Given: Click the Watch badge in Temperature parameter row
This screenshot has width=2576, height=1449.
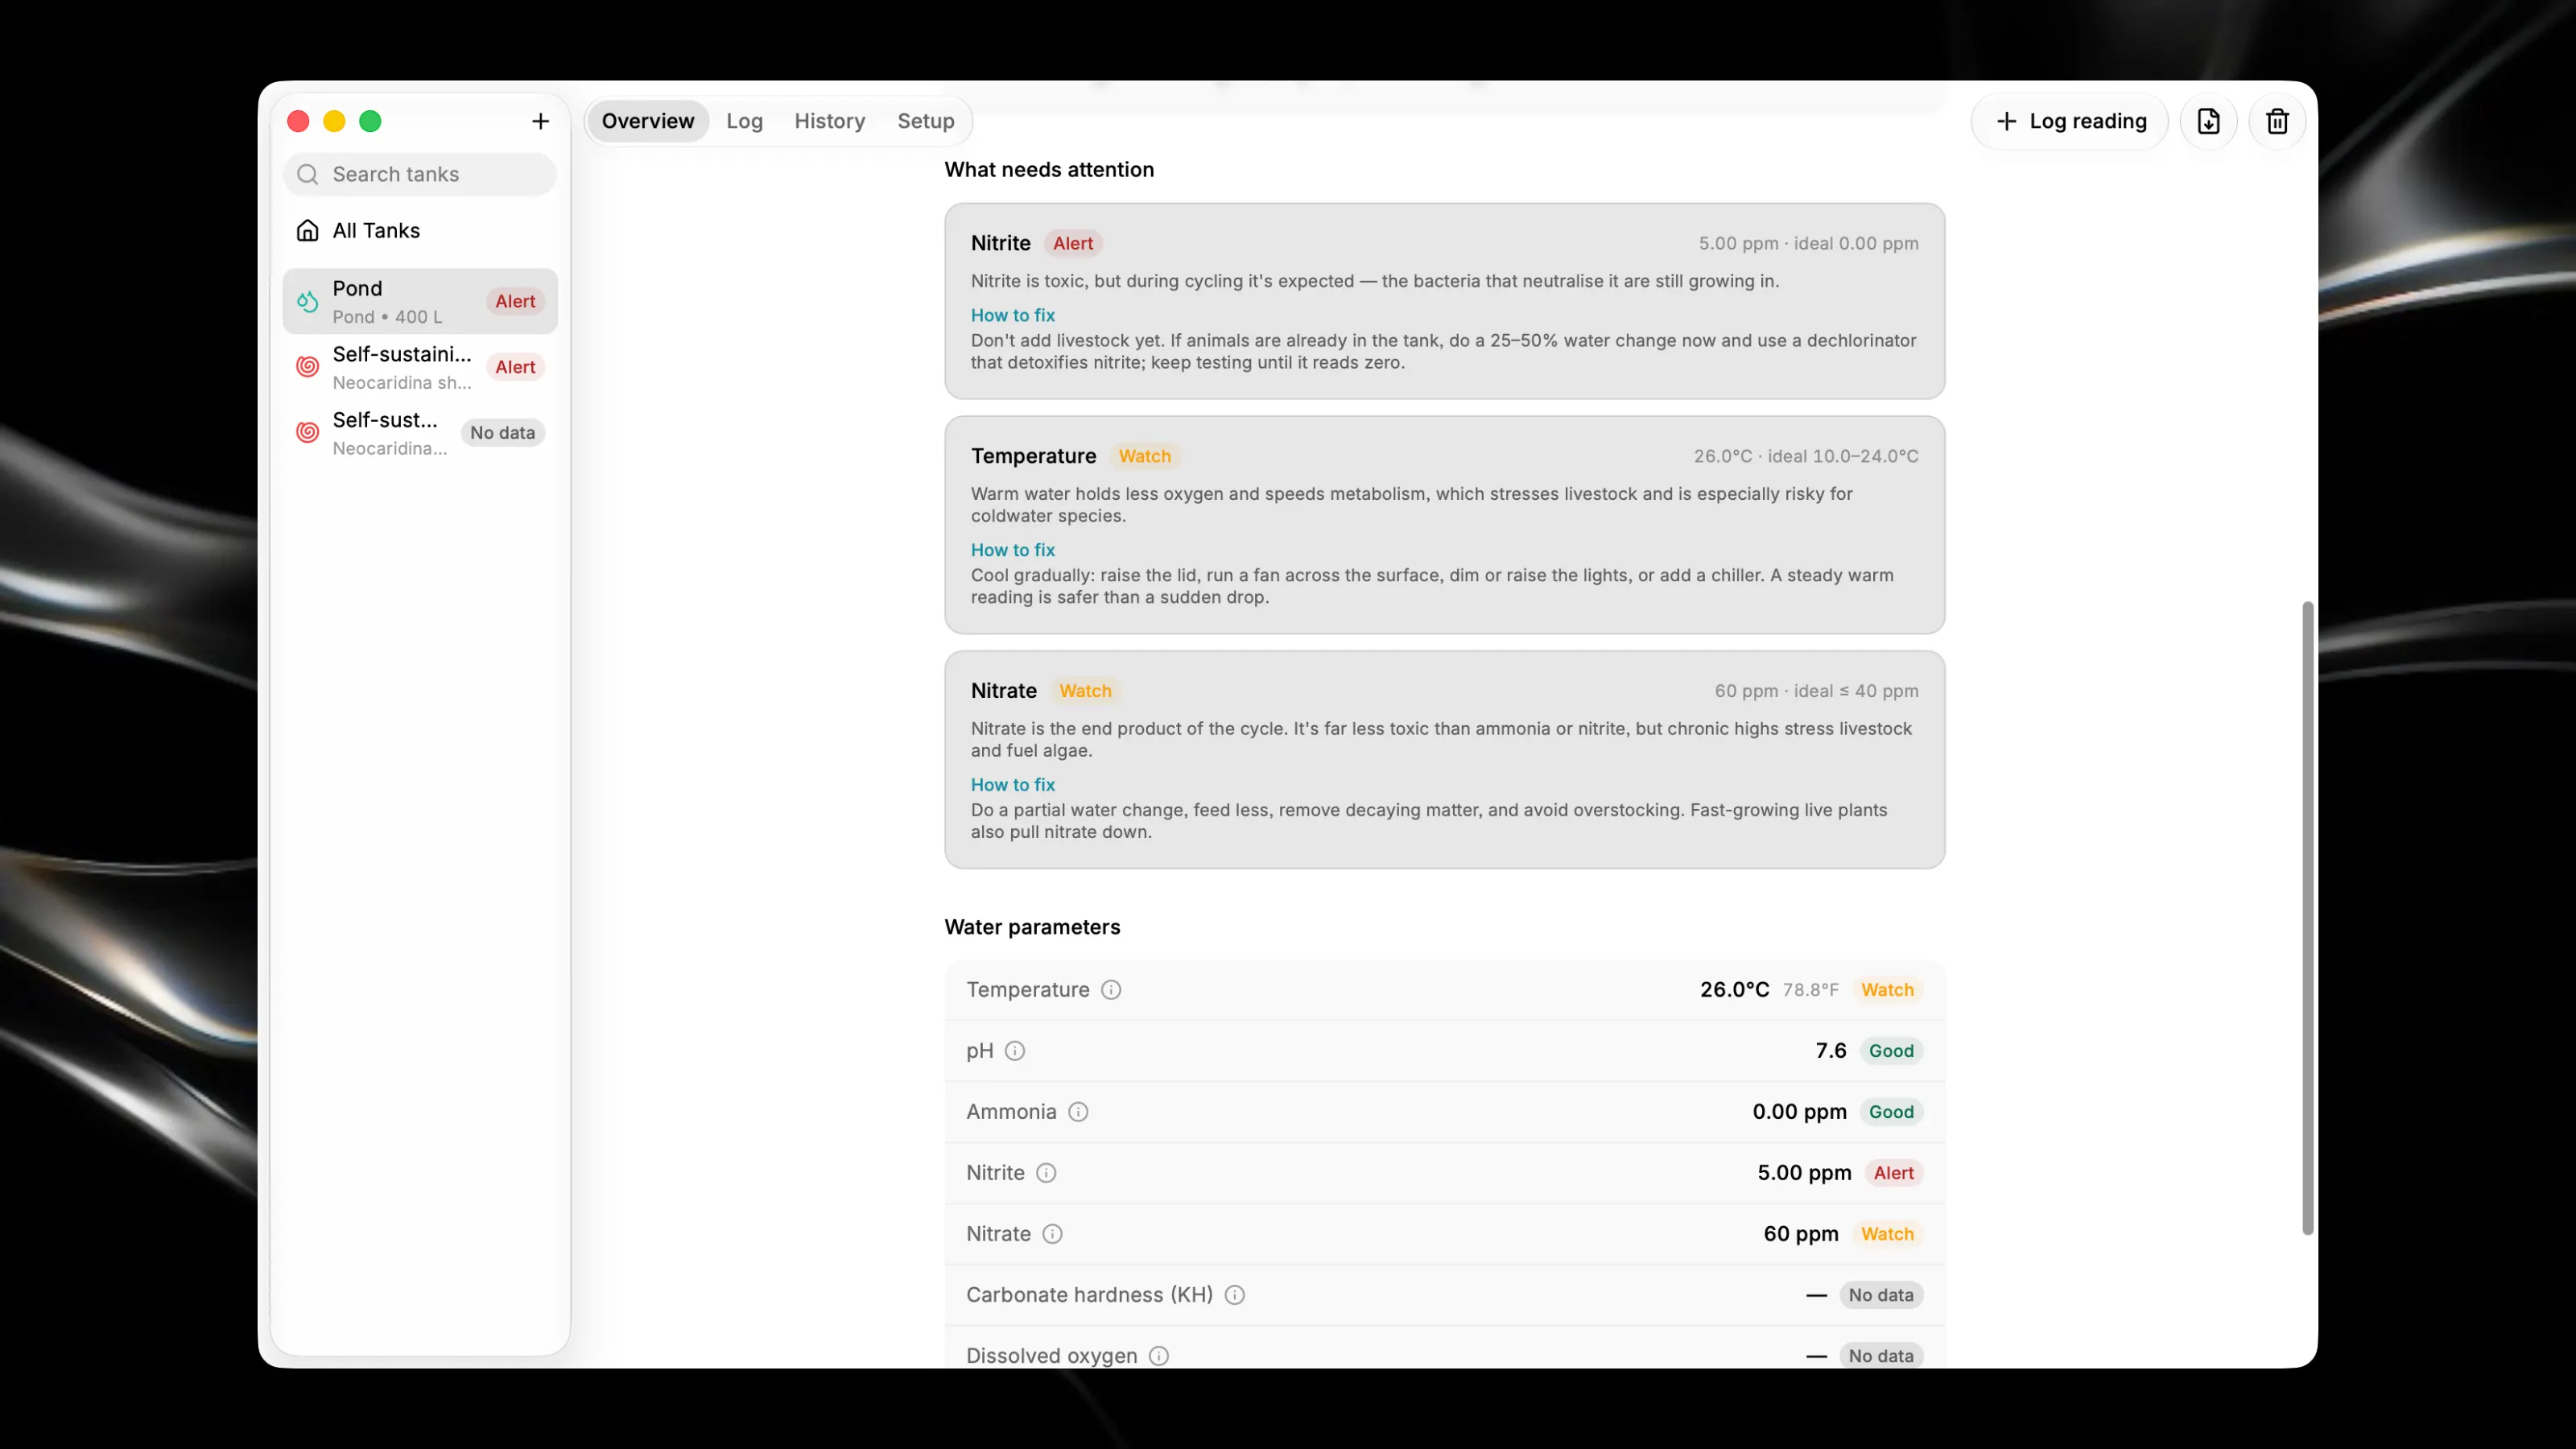Looking at the screenshot, I should (x=1887, y=989).
